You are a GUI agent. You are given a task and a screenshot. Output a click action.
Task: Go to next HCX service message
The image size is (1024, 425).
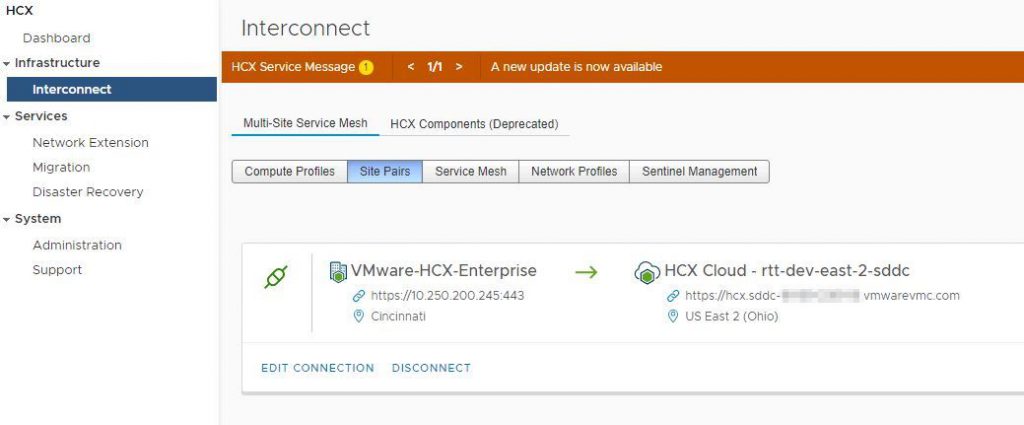[459, 67]
